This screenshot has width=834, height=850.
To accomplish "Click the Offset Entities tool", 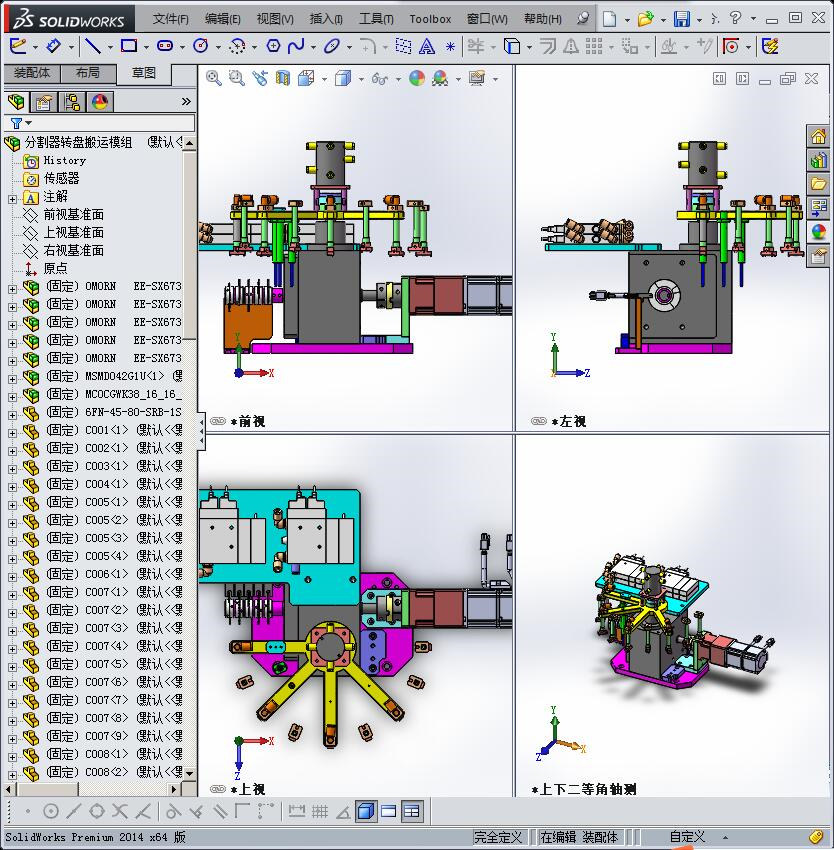I will coord(548,46).
